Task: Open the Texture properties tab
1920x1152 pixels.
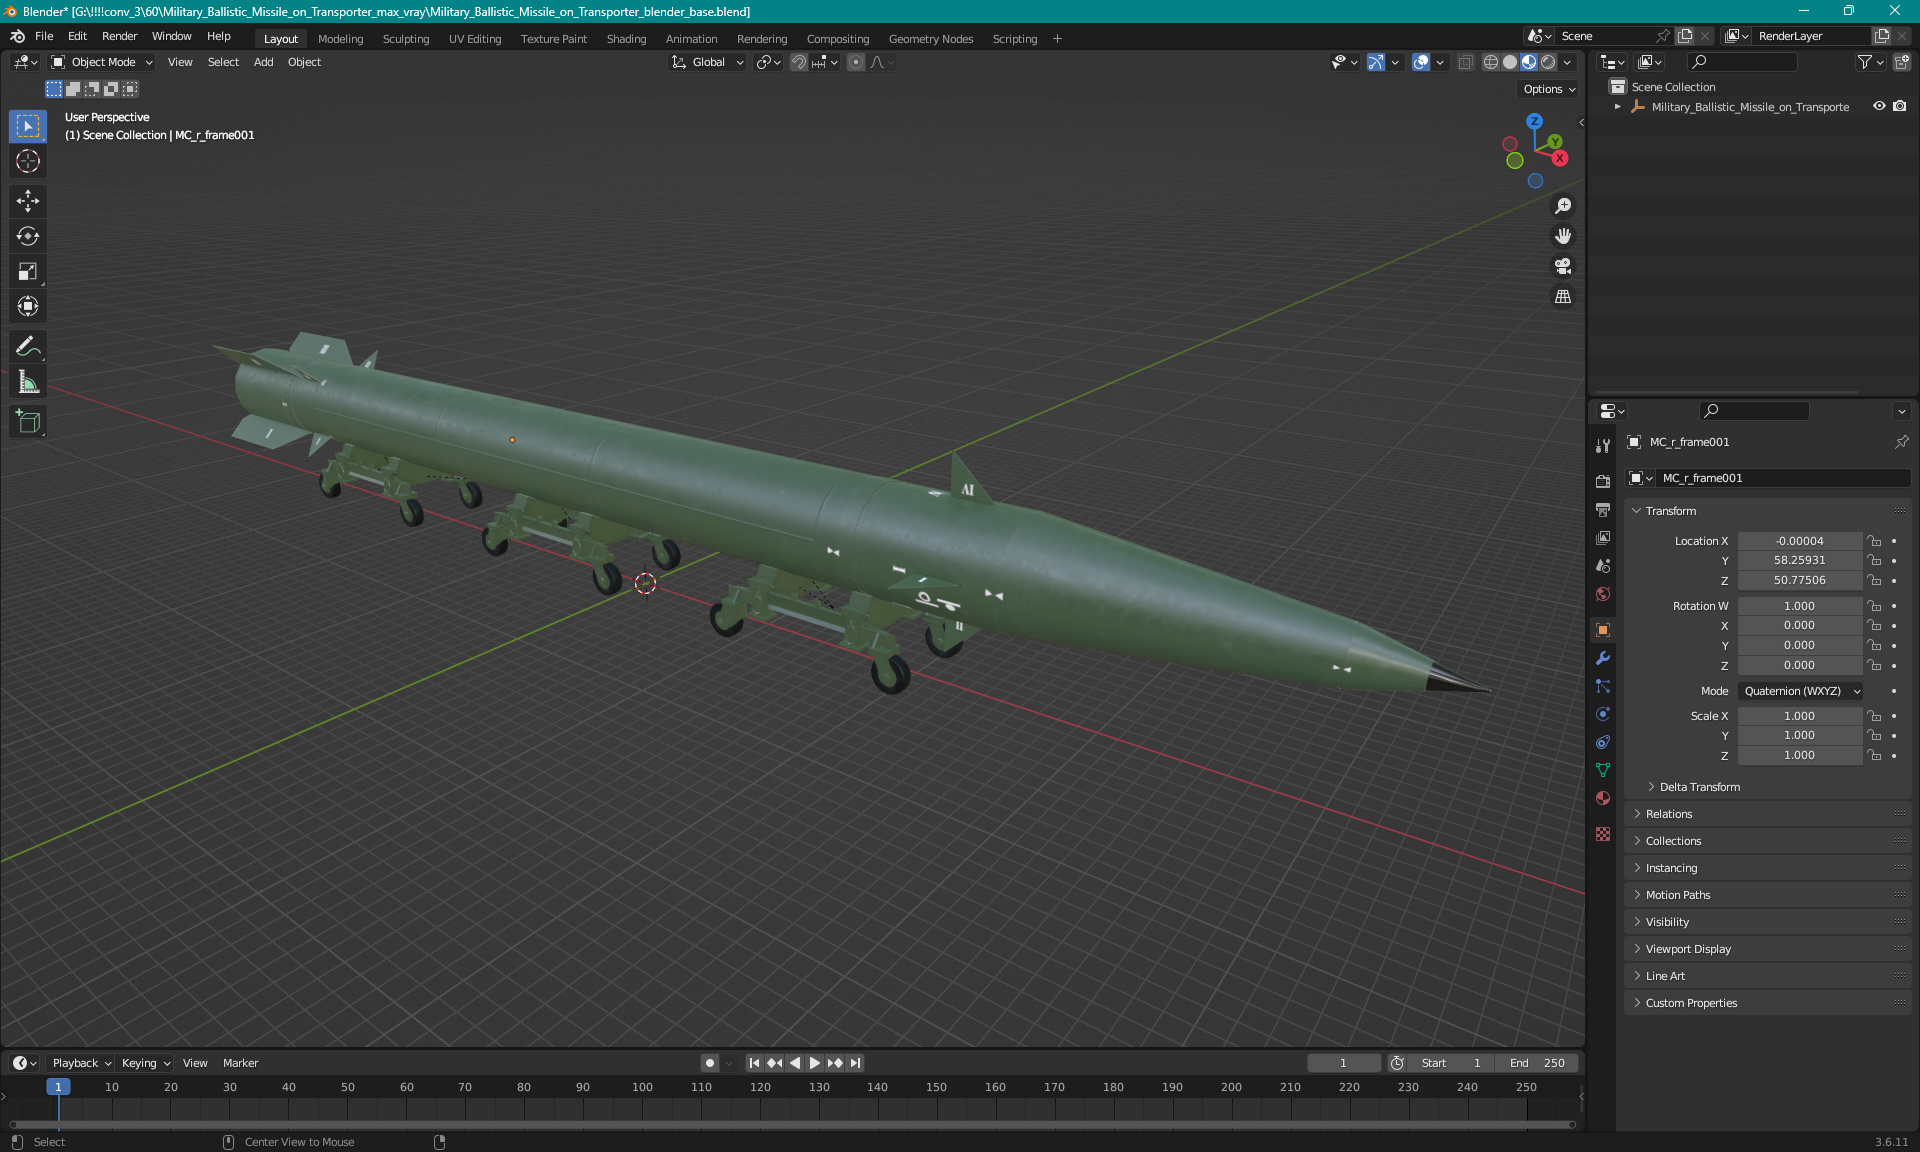Action: pyautogui.click(x=1603, y=834)
